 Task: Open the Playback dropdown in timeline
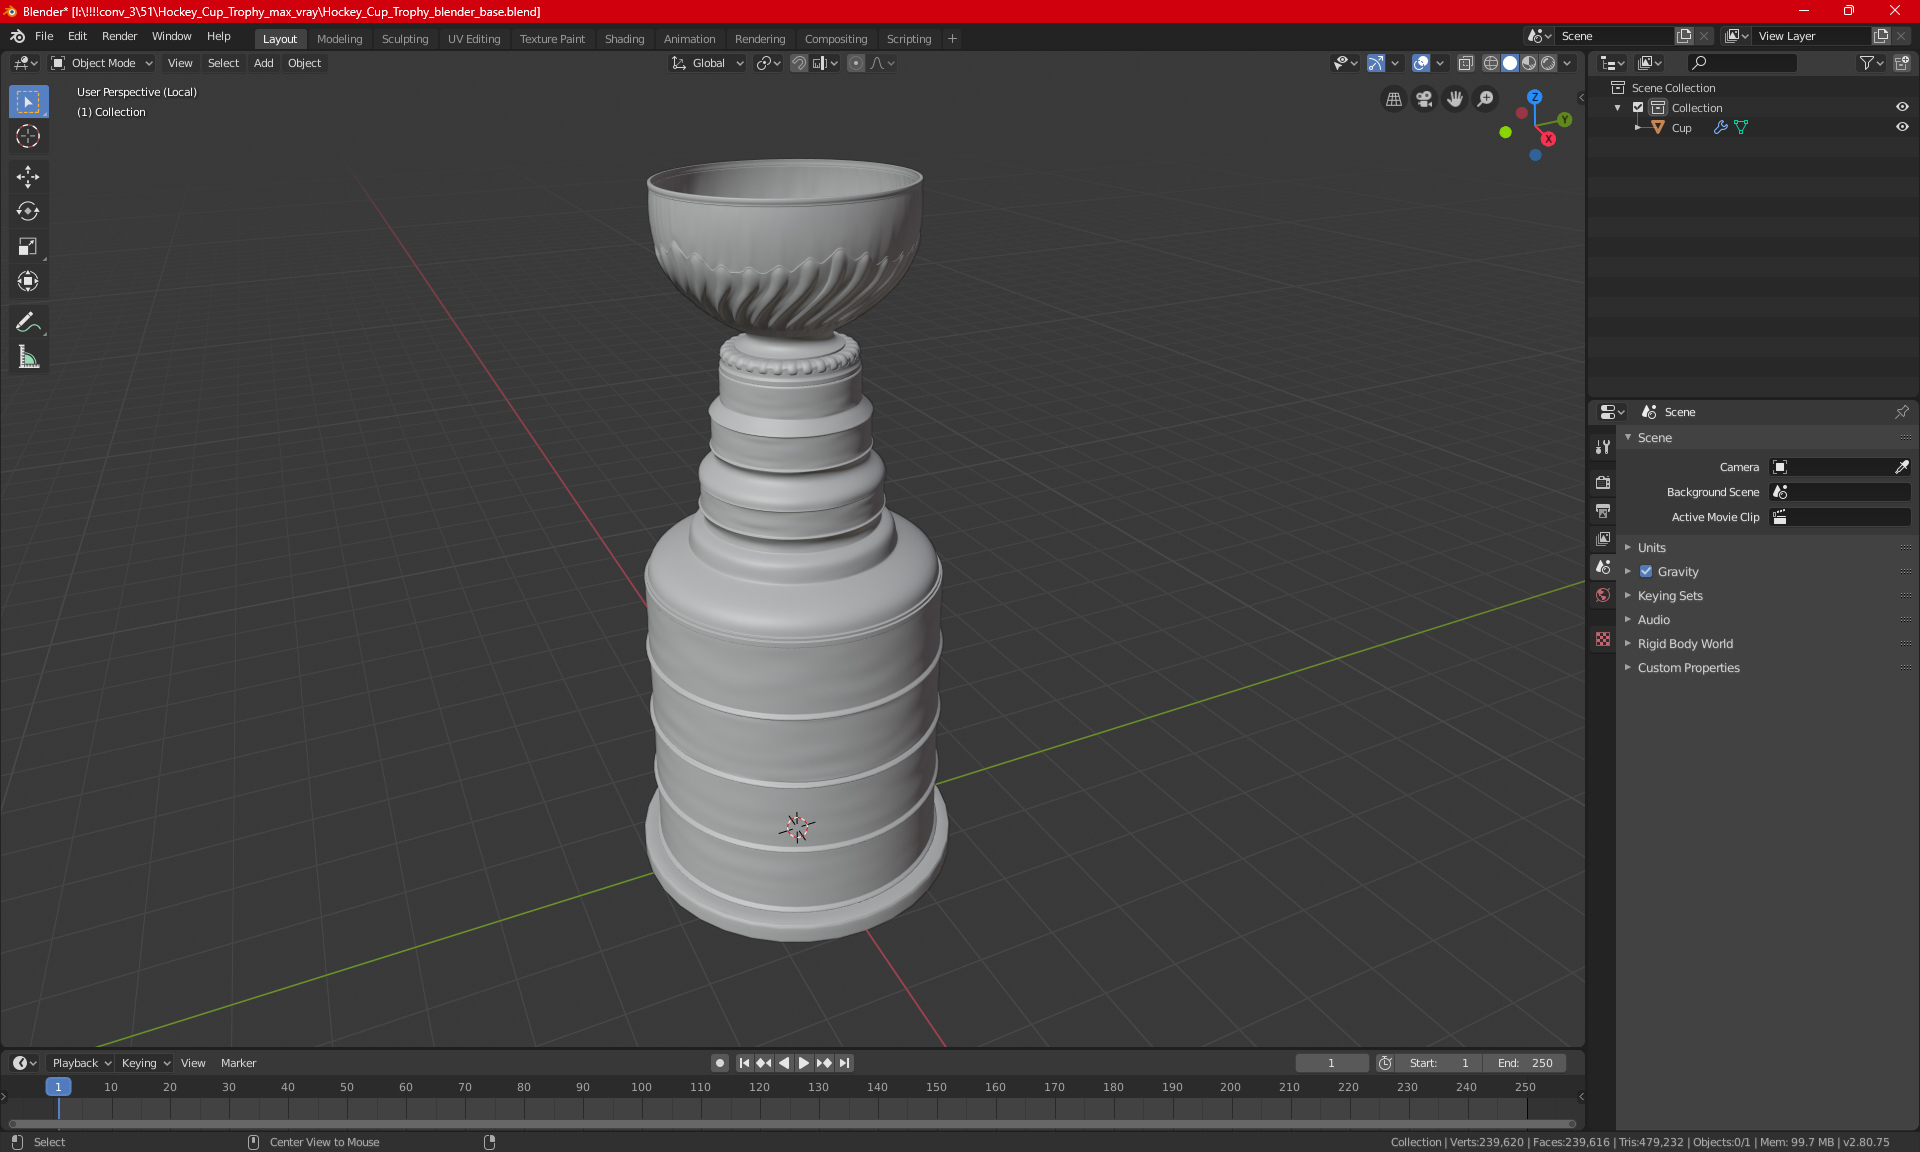point(81,1063)
